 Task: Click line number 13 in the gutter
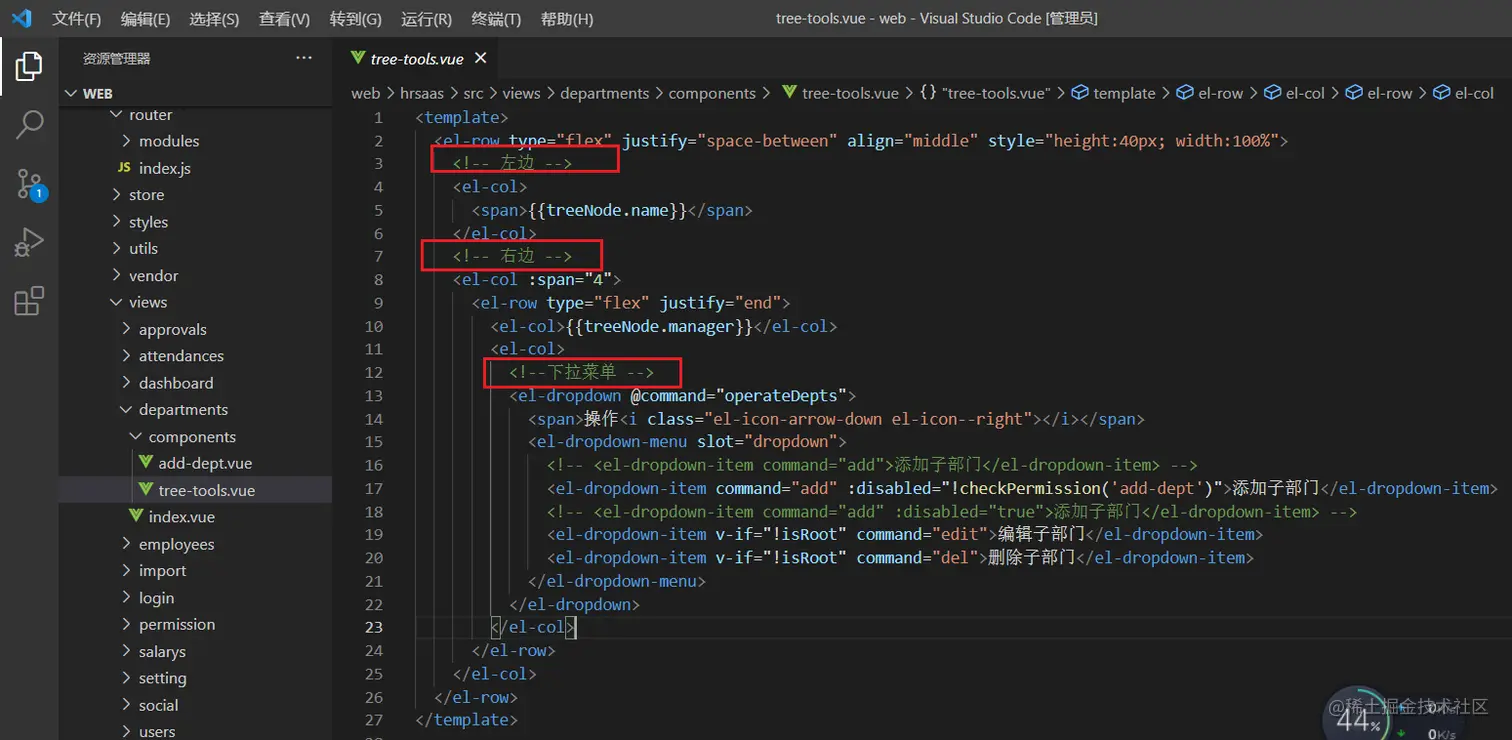click(x=374, y=396)
